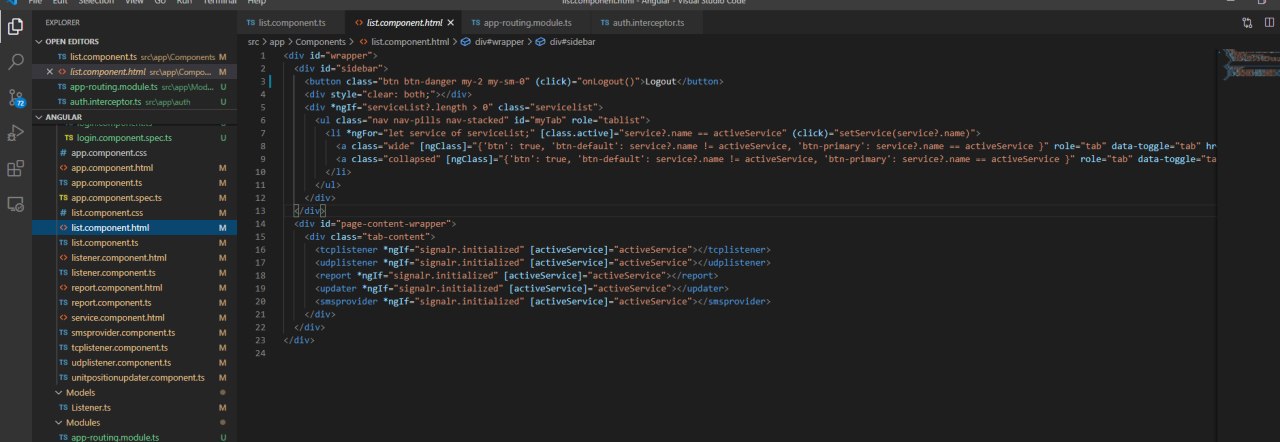Switch to the list.component.ts editor tab
1280x442 pixels.
(x=292, y=22)
